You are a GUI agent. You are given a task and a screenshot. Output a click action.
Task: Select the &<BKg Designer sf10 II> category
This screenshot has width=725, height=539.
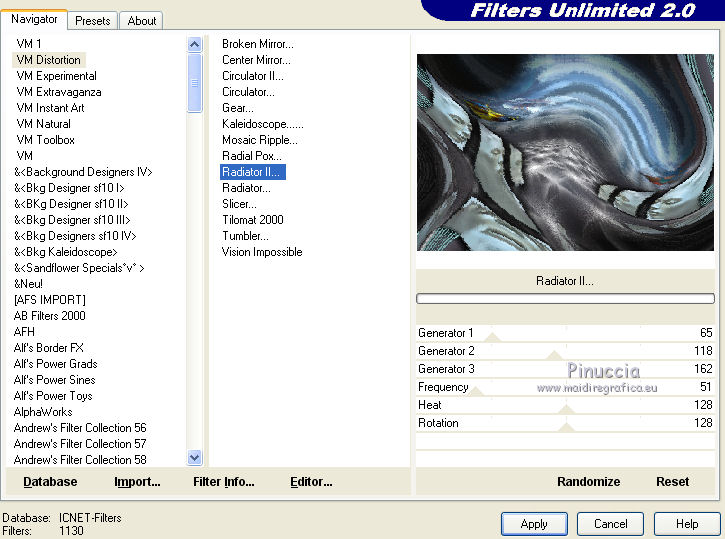click(71, 204)
